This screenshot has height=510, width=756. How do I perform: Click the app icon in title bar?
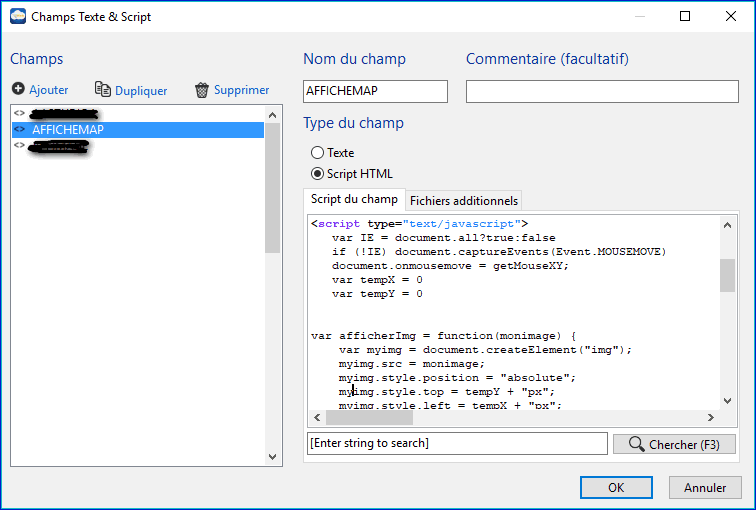[17, 17]
